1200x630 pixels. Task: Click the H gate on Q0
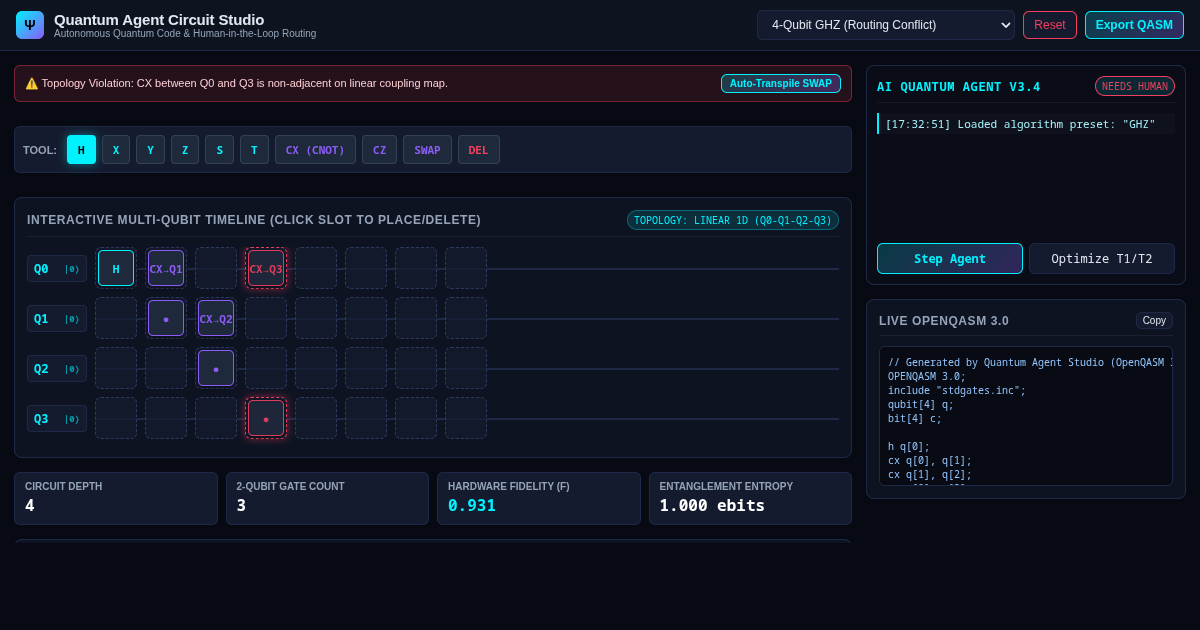click(116, 268)
